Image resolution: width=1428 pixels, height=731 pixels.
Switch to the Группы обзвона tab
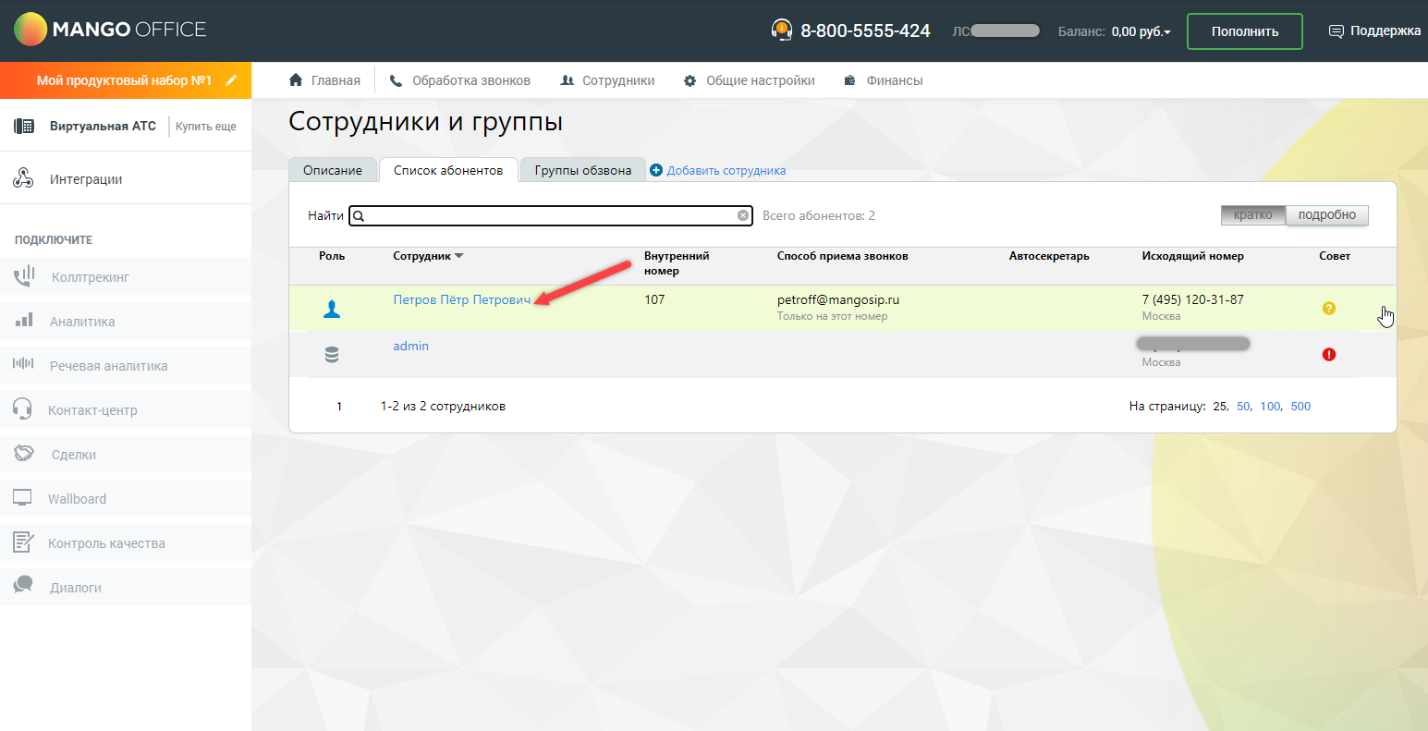pyautogui.click(x=582, y=171)
